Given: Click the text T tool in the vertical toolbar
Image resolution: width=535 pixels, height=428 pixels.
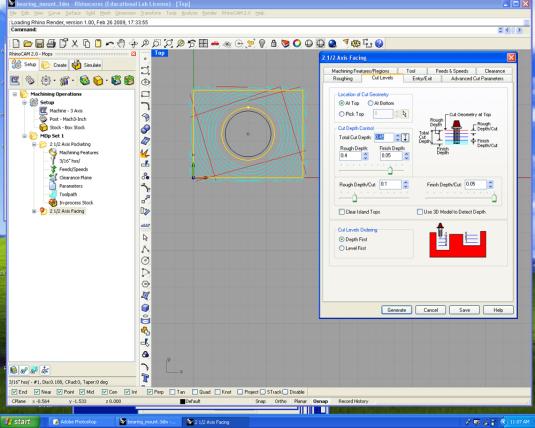Looking at the screenshot, I should coord(145,378).
